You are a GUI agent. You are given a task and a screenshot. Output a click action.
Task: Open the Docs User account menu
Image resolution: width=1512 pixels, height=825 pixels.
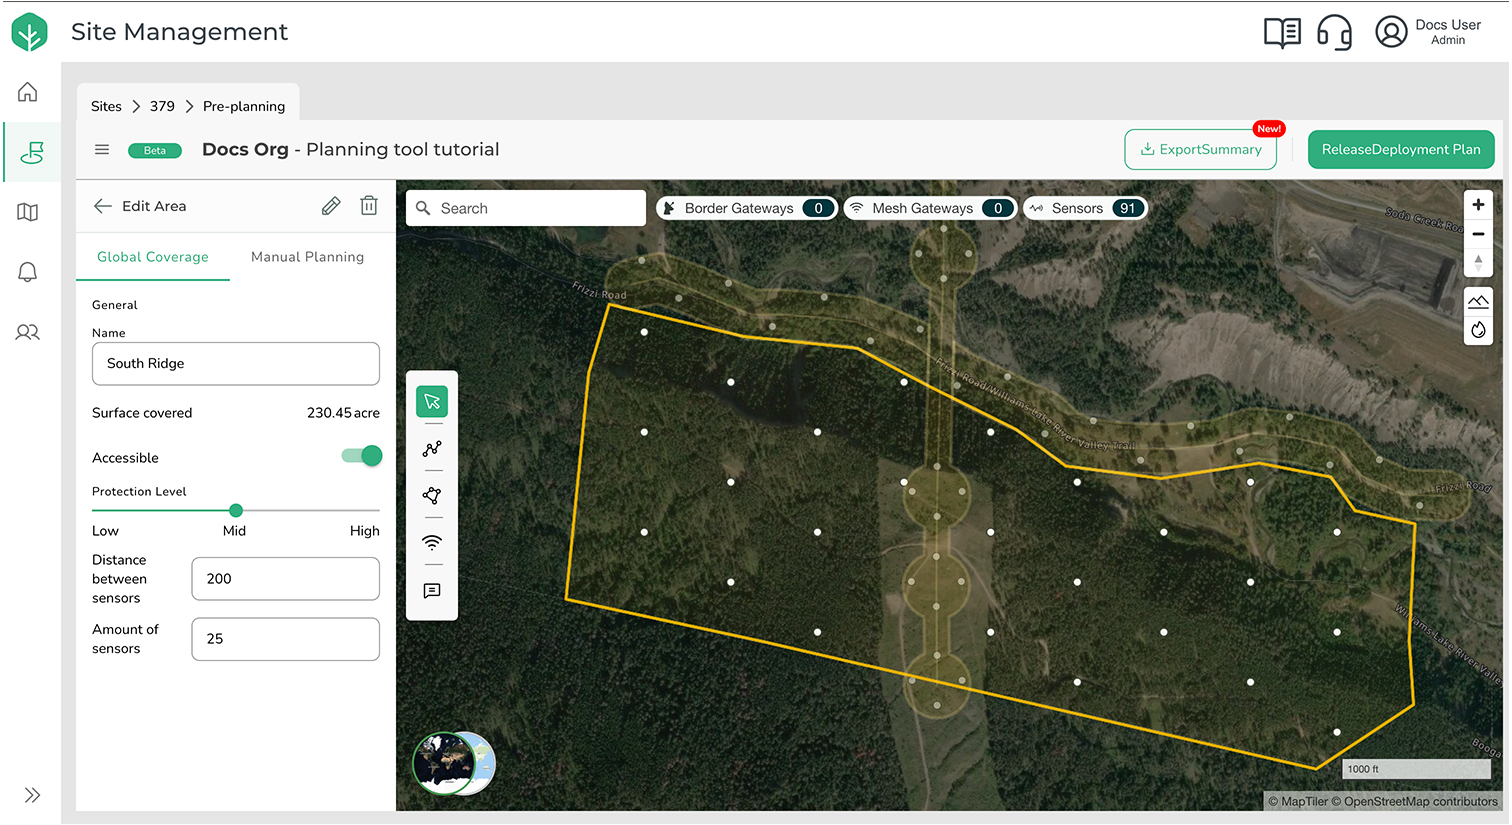click(1427, 32)
